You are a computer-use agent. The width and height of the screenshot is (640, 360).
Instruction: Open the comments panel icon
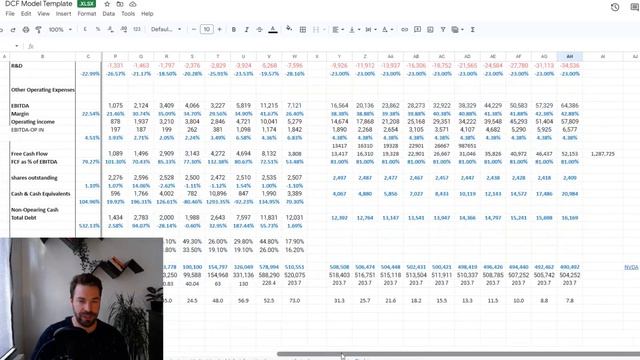[636, 7]
